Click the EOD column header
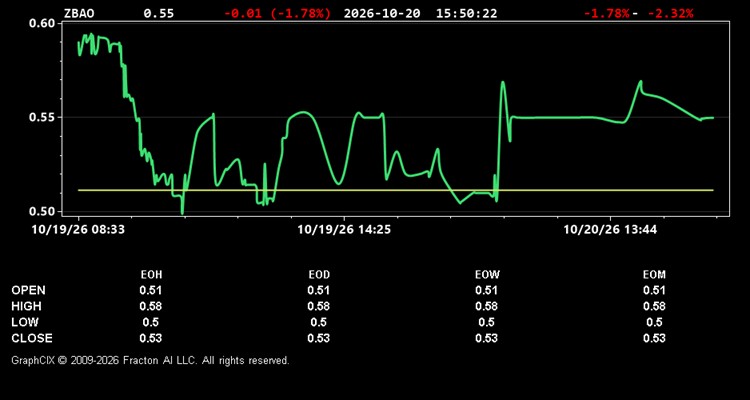This screenshot has height=400, width=750. [319, 275]
